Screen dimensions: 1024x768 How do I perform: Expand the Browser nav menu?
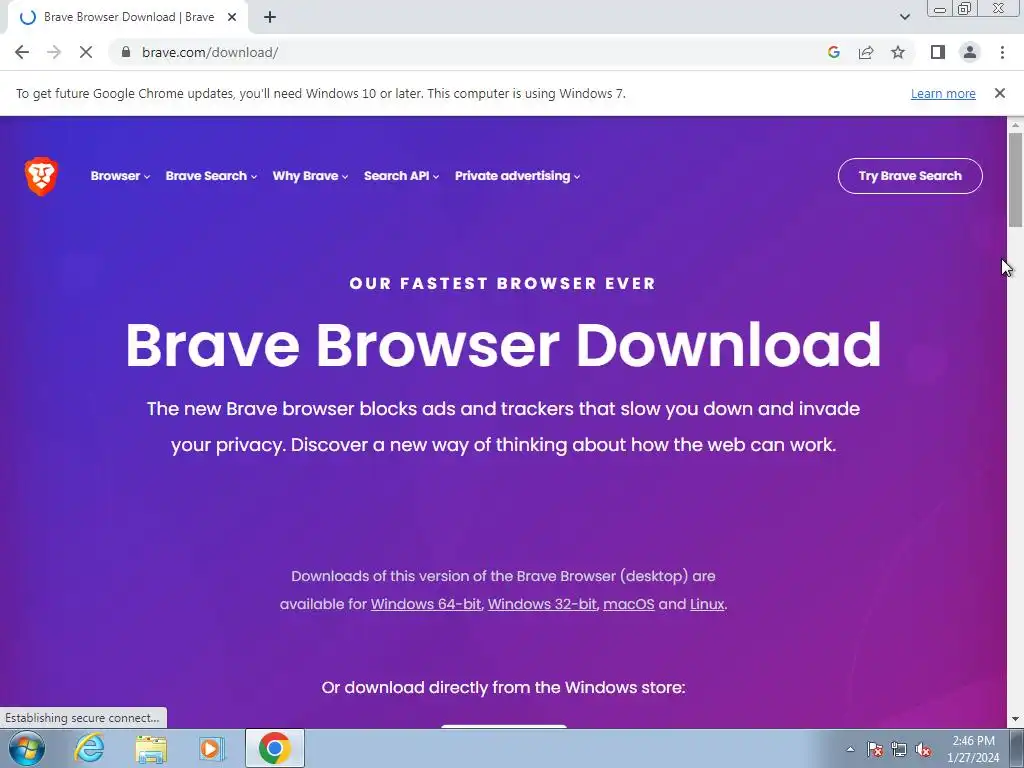pyautogui.click(x=120, y=176)
